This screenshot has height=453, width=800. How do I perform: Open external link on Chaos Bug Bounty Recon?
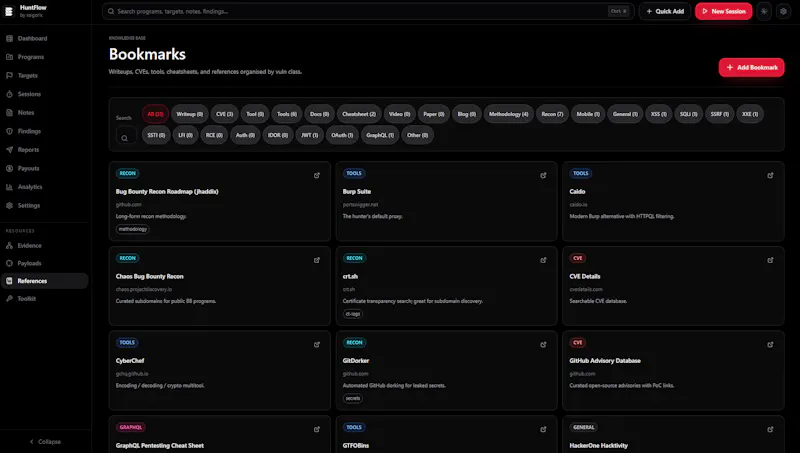[x=317, y=260]
